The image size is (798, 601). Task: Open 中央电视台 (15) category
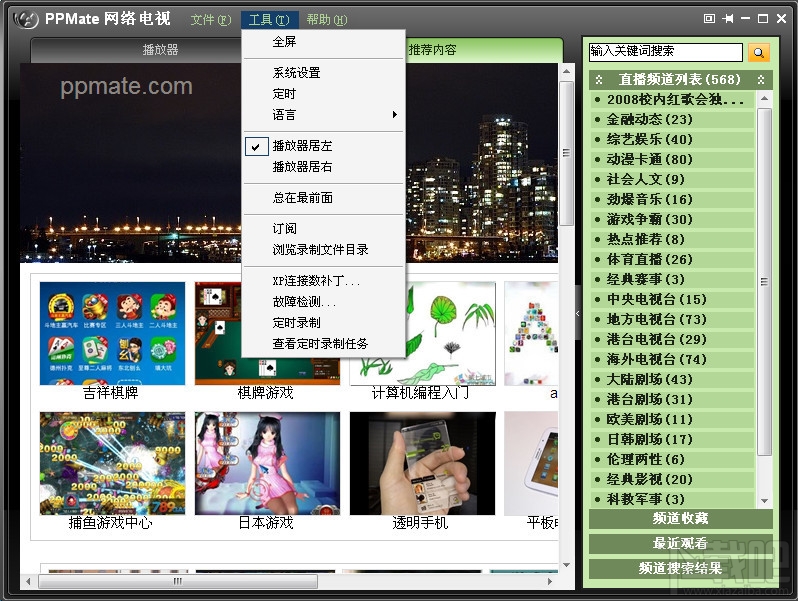point(673,299)
